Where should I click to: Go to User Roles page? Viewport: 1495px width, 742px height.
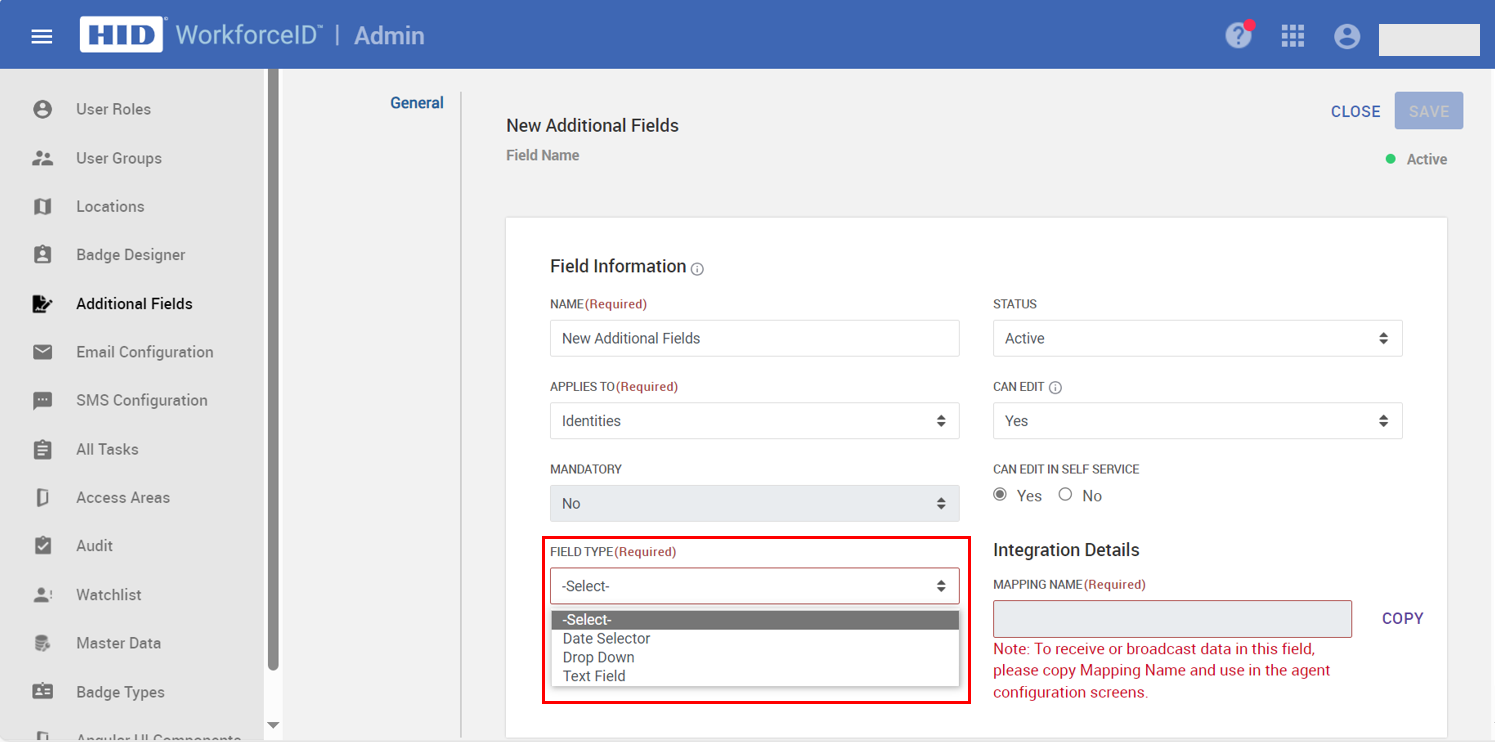pos(113,109)
